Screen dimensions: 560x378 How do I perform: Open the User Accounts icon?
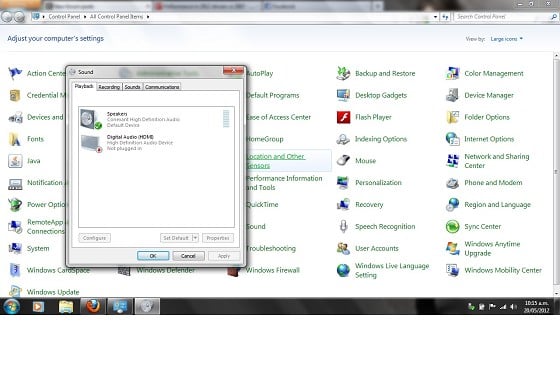(x=343, y=248)
